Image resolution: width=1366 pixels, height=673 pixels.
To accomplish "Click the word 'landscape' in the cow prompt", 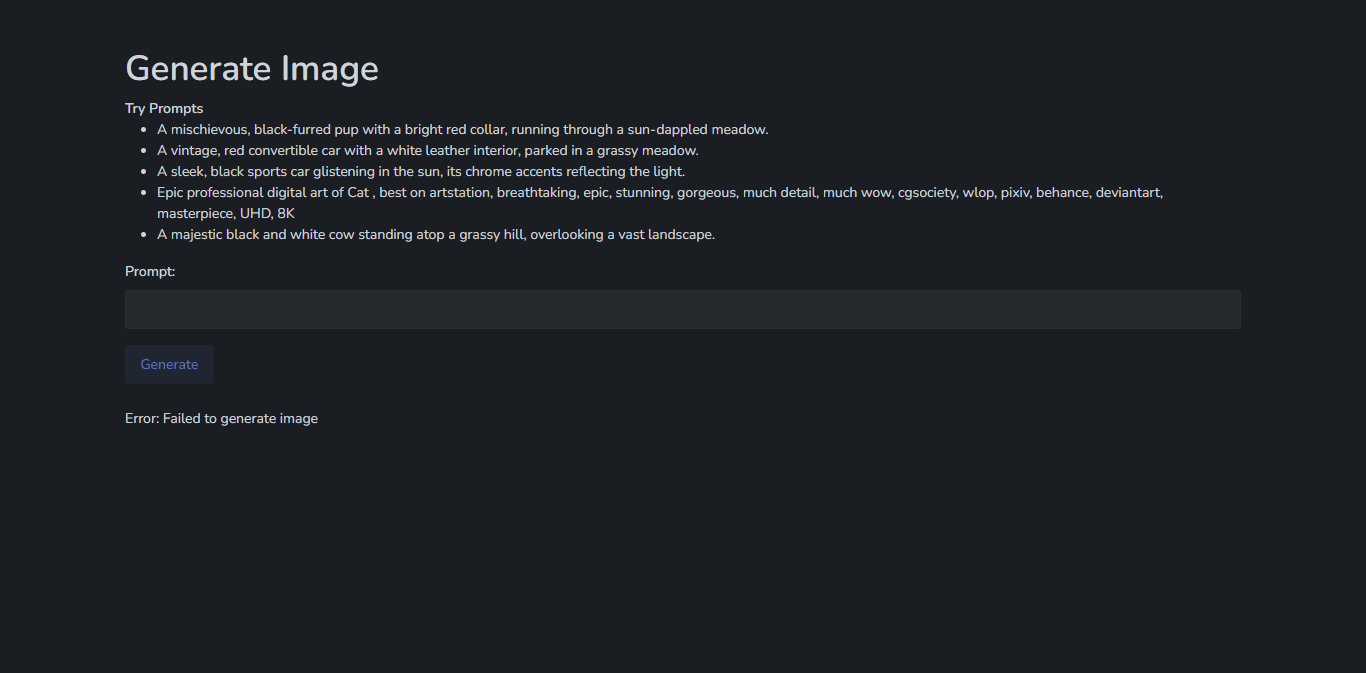I will click(x=679, y=234).
